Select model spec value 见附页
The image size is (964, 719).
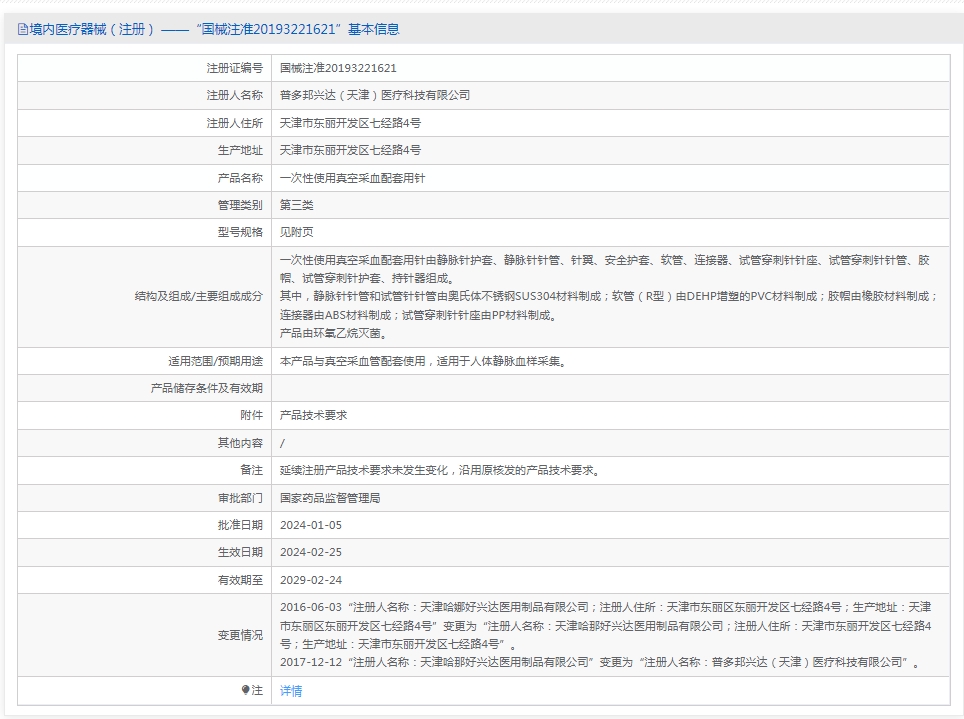(296, 232)
